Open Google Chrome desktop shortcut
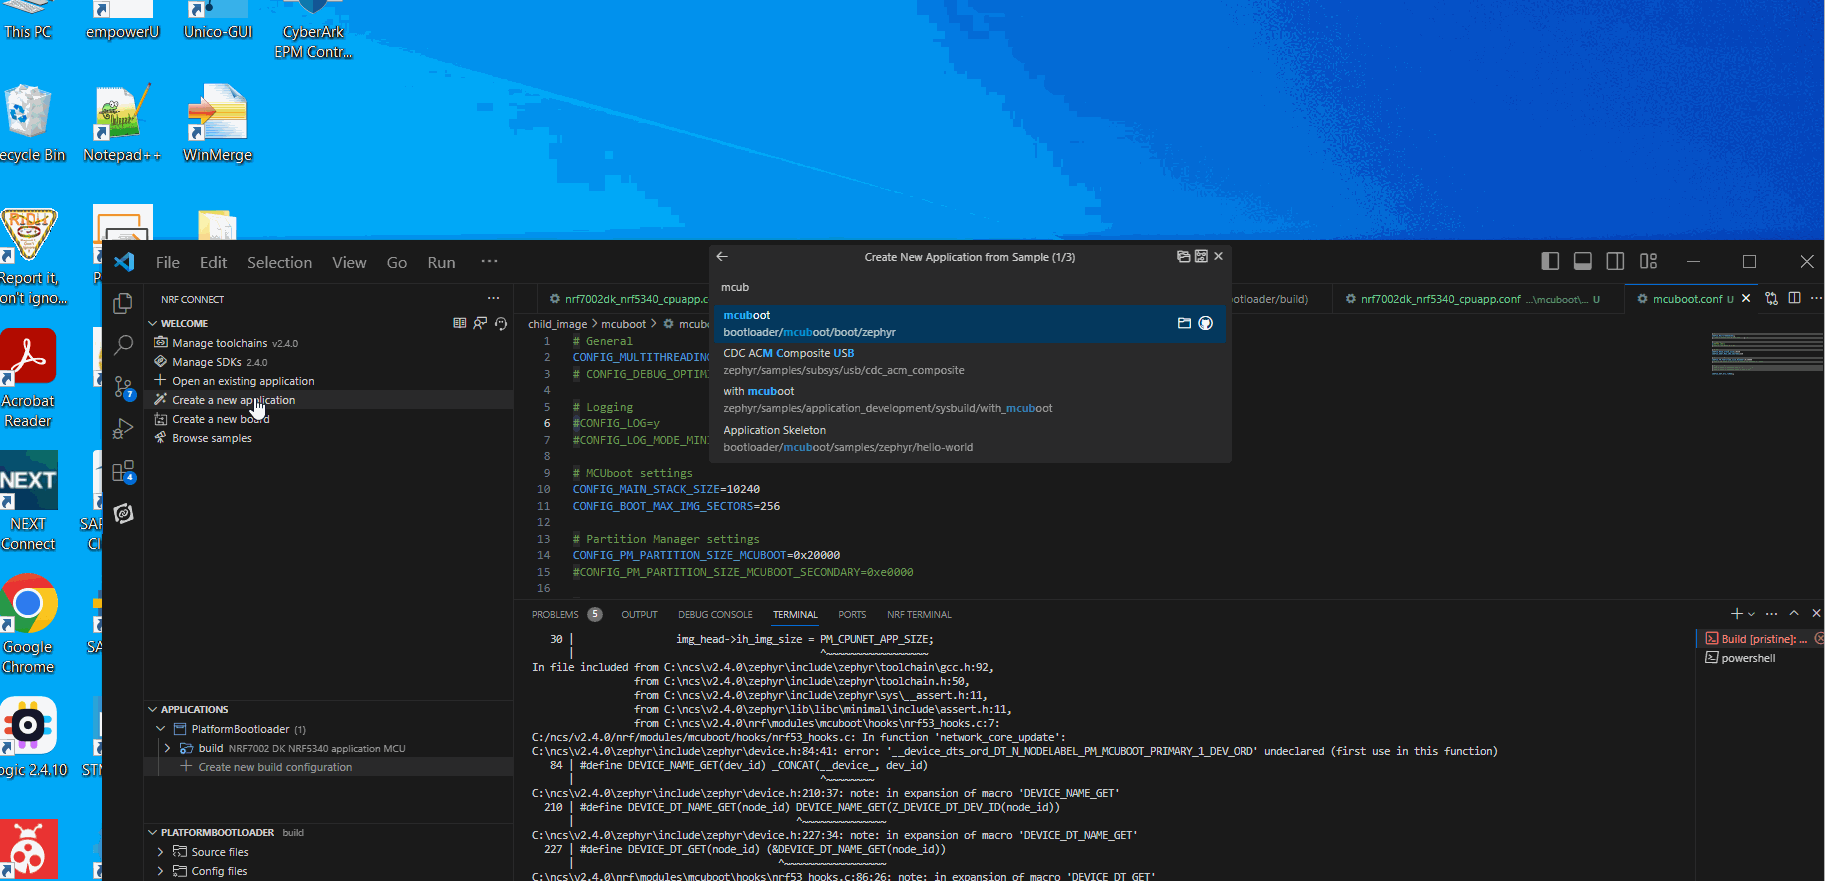This screenshot has height=881, width=1825. 28,624
